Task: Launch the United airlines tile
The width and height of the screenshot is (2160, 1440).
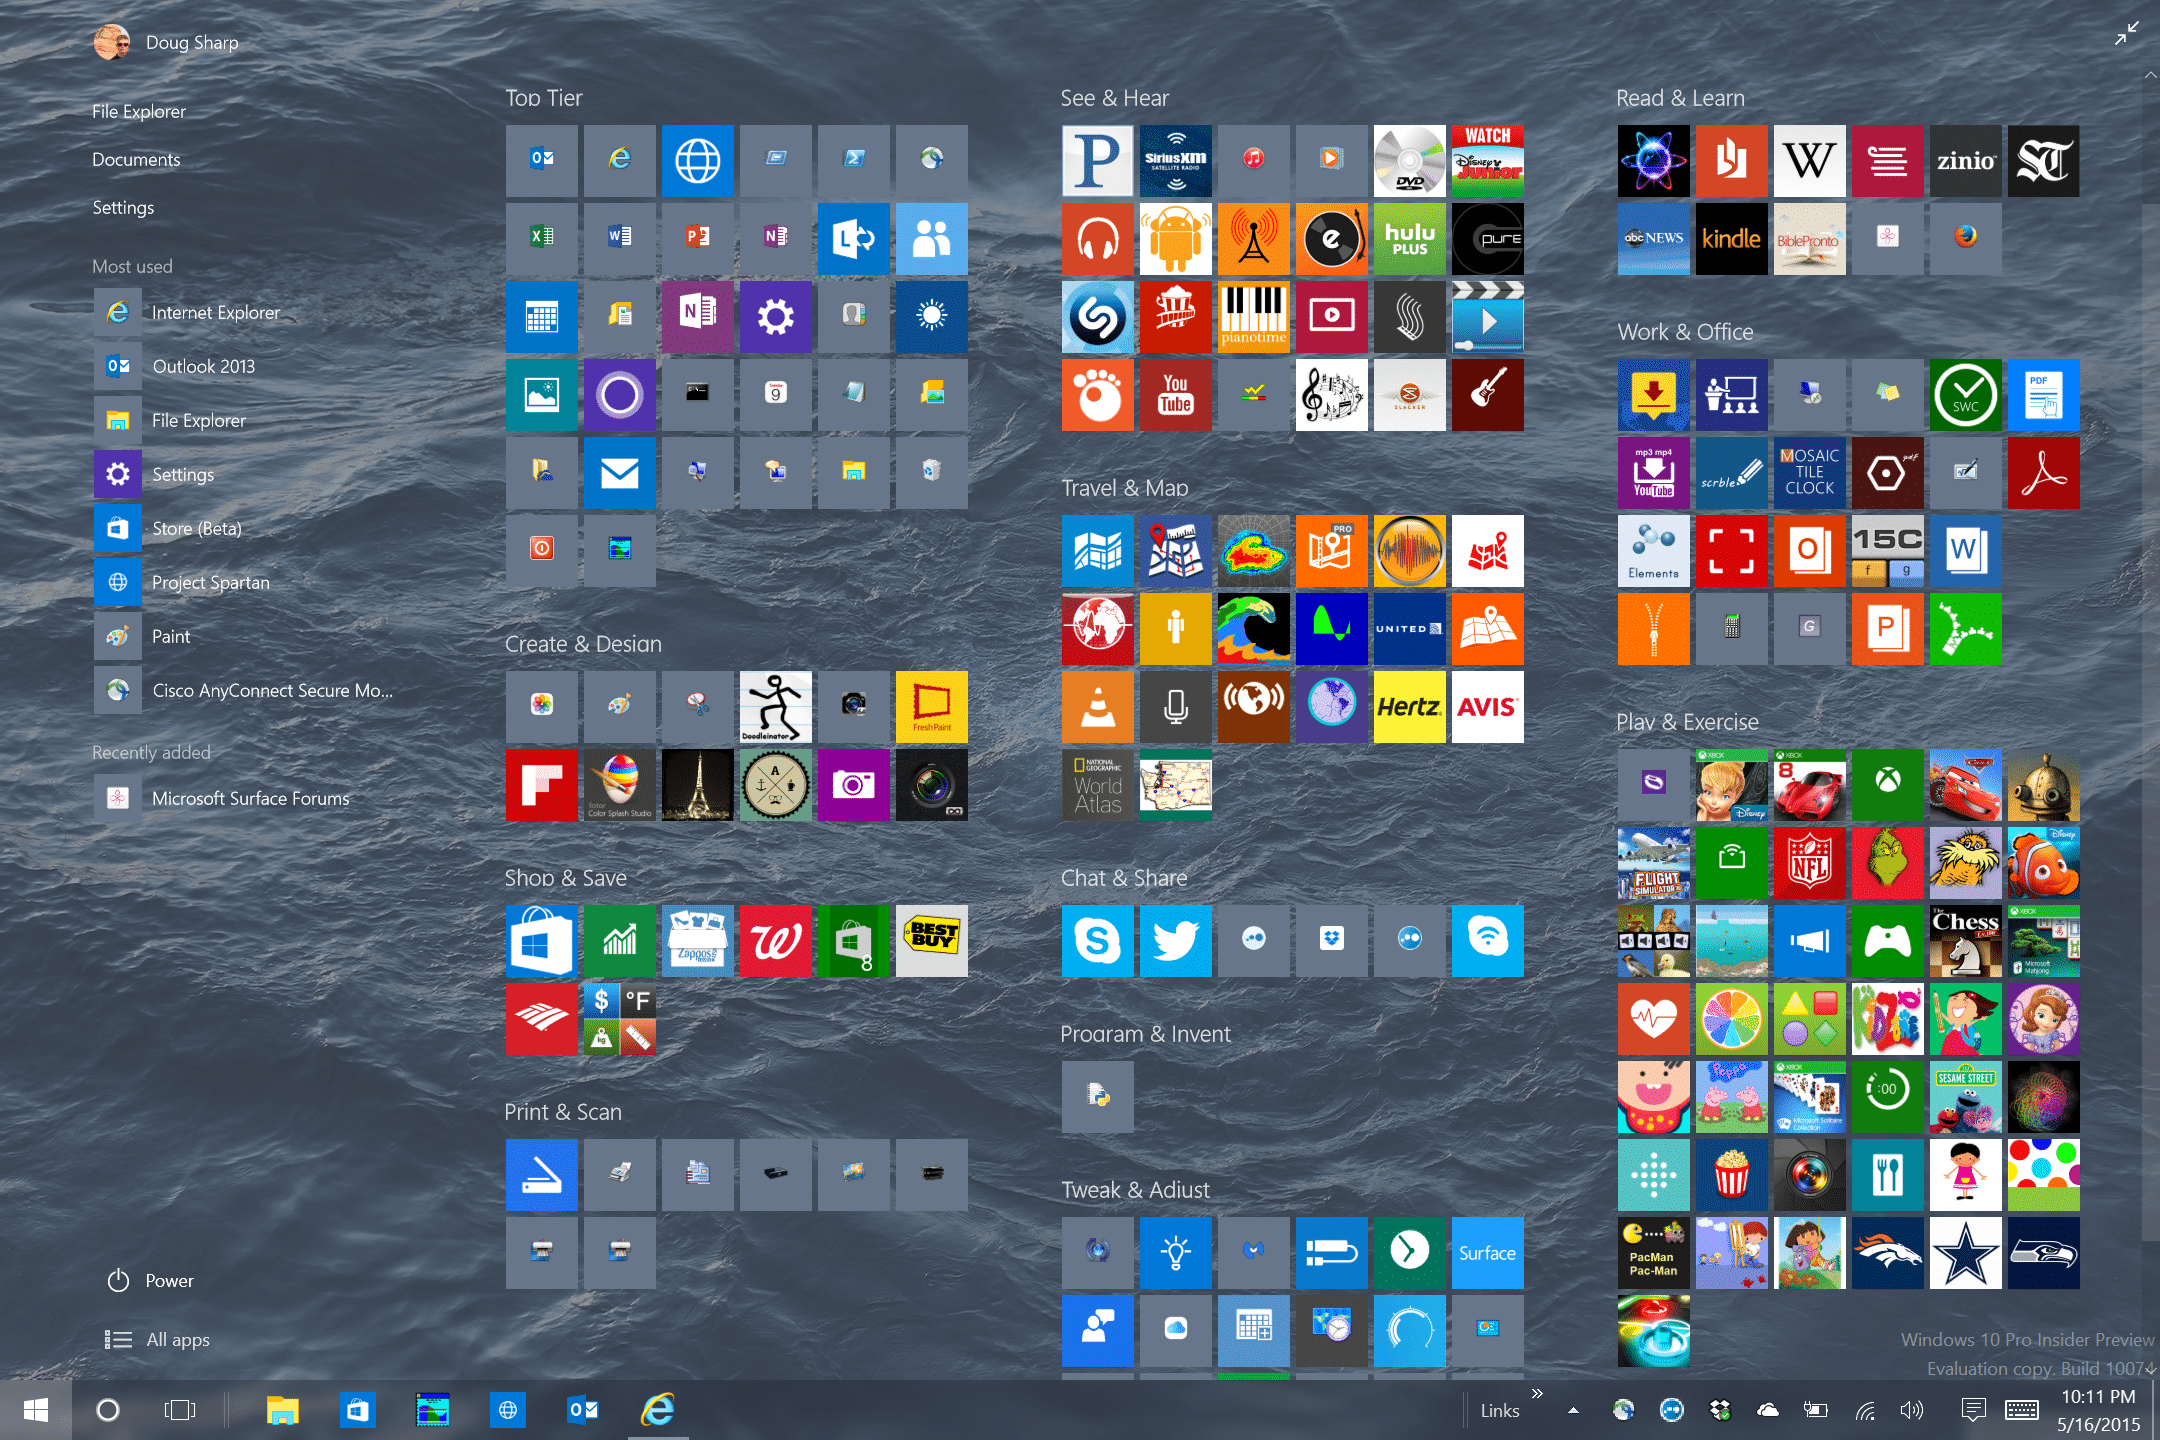Action: pos(1409,629)
